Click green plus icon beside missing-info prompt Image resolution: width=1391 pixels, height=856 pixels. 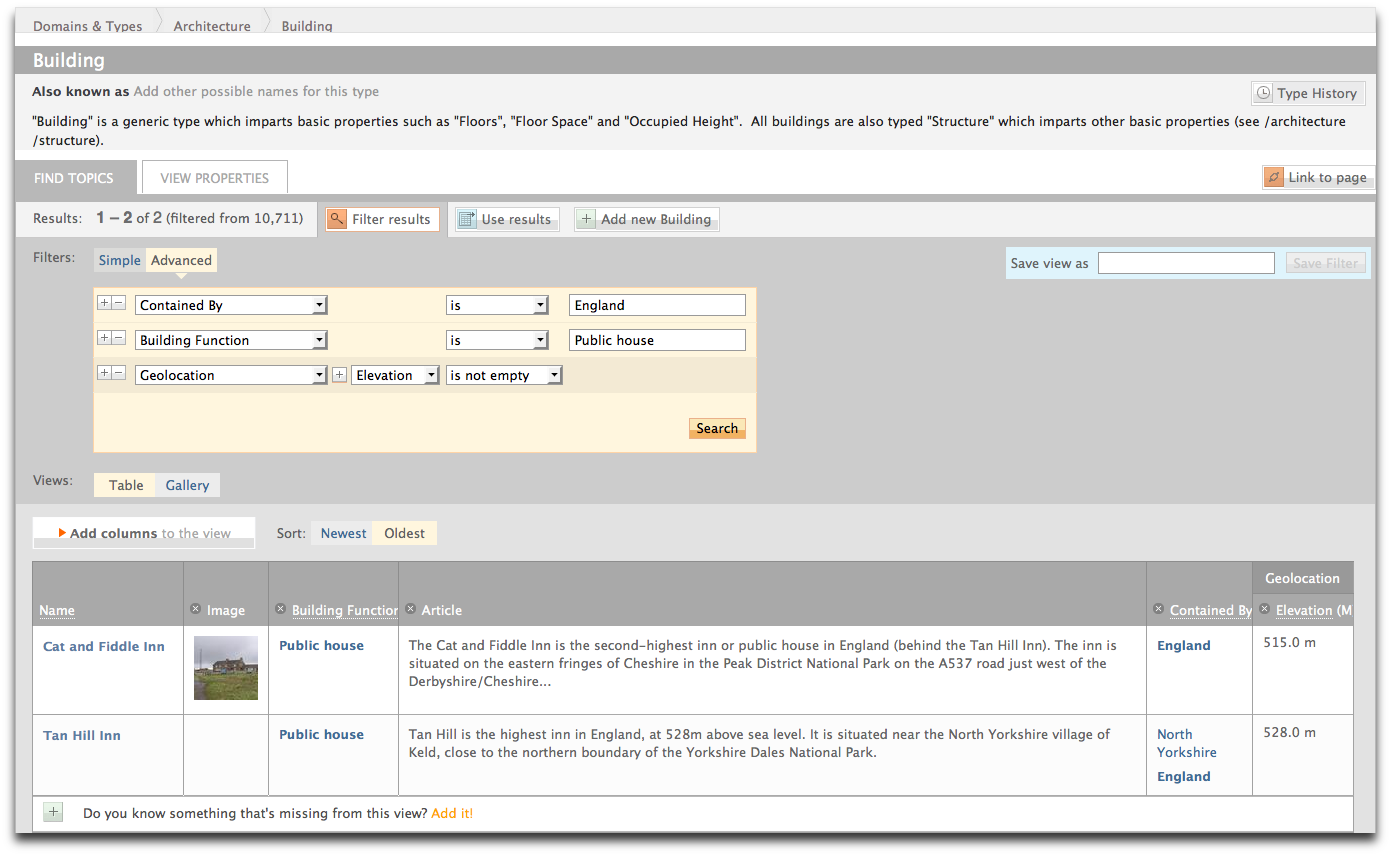[x=53, y=813]
